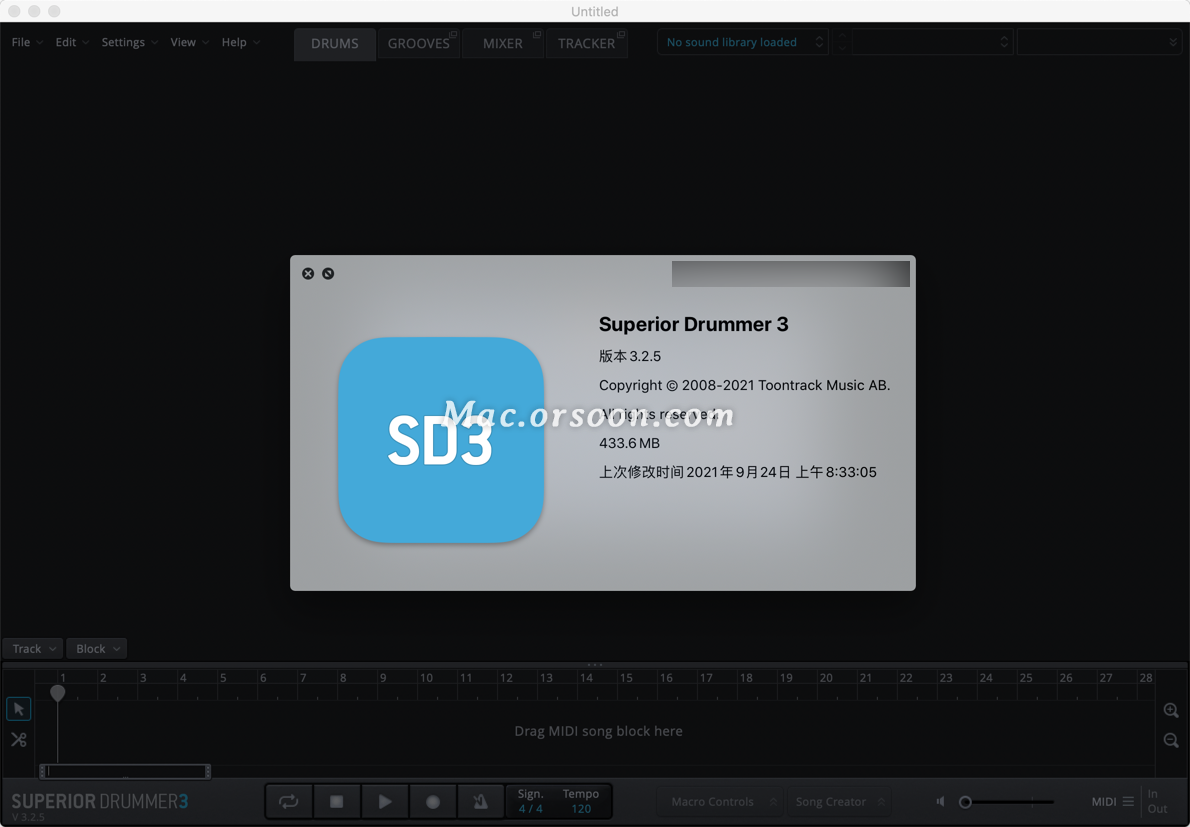This screenshot has height=827, width=1190.
Task: Switch to the MIXER tab
Action: click(x=502, y=44)
